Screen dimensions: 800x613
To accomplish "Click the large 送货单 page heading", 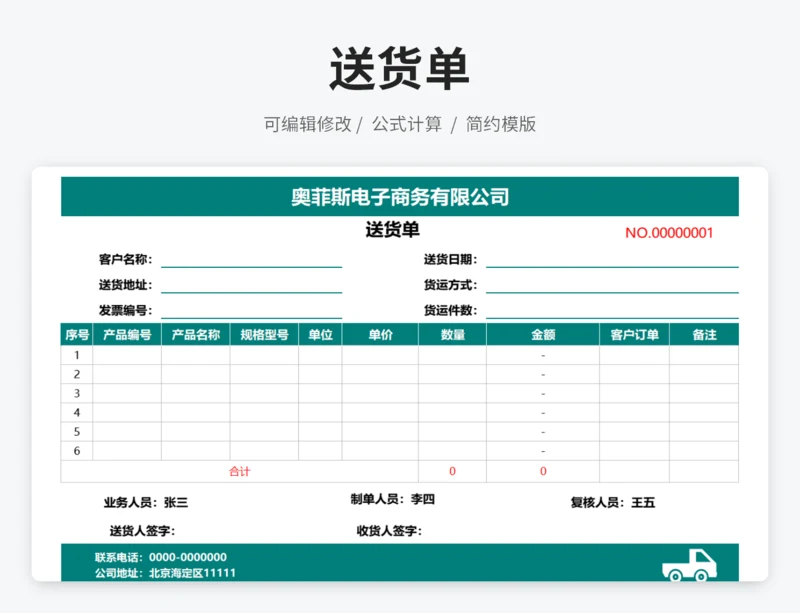I will [x=399, y=68].
